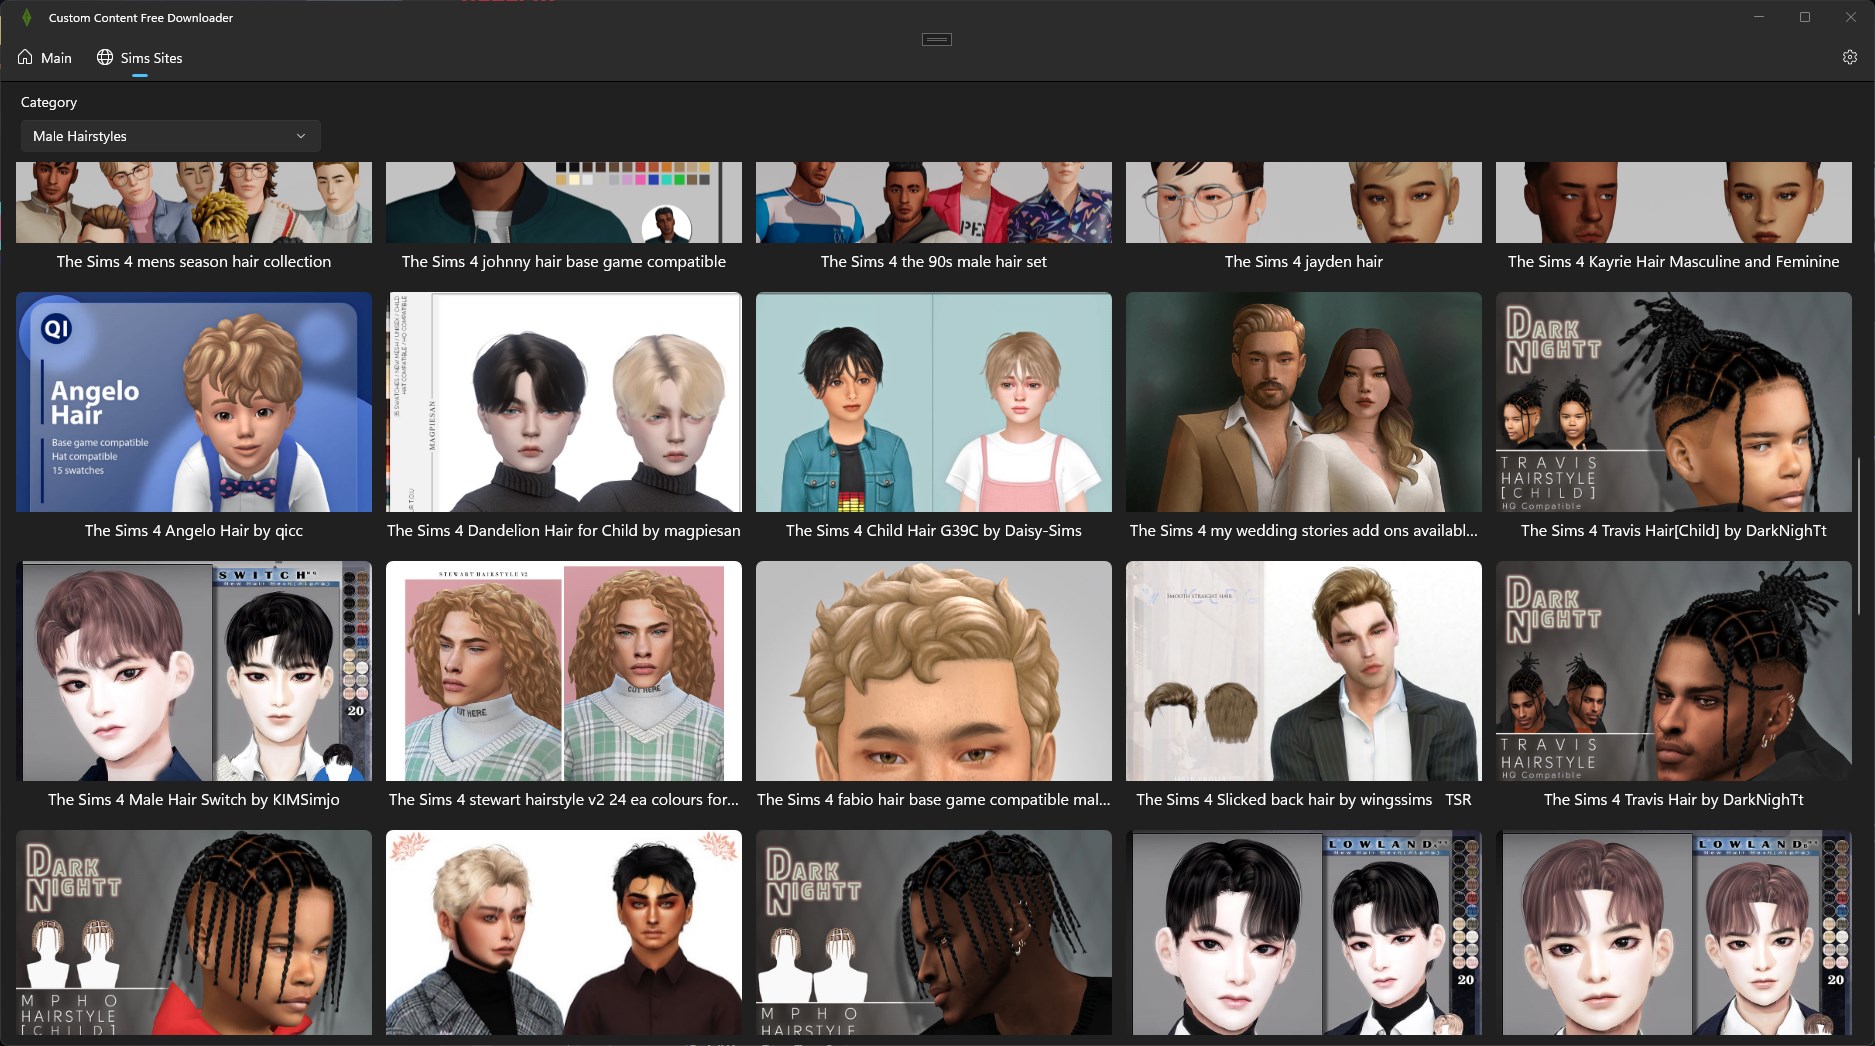The height and width of the screenshot is (1046, 1875).
Task: Open the Child Hair G39C thumbnail
Action: click(x=934, y=402)
